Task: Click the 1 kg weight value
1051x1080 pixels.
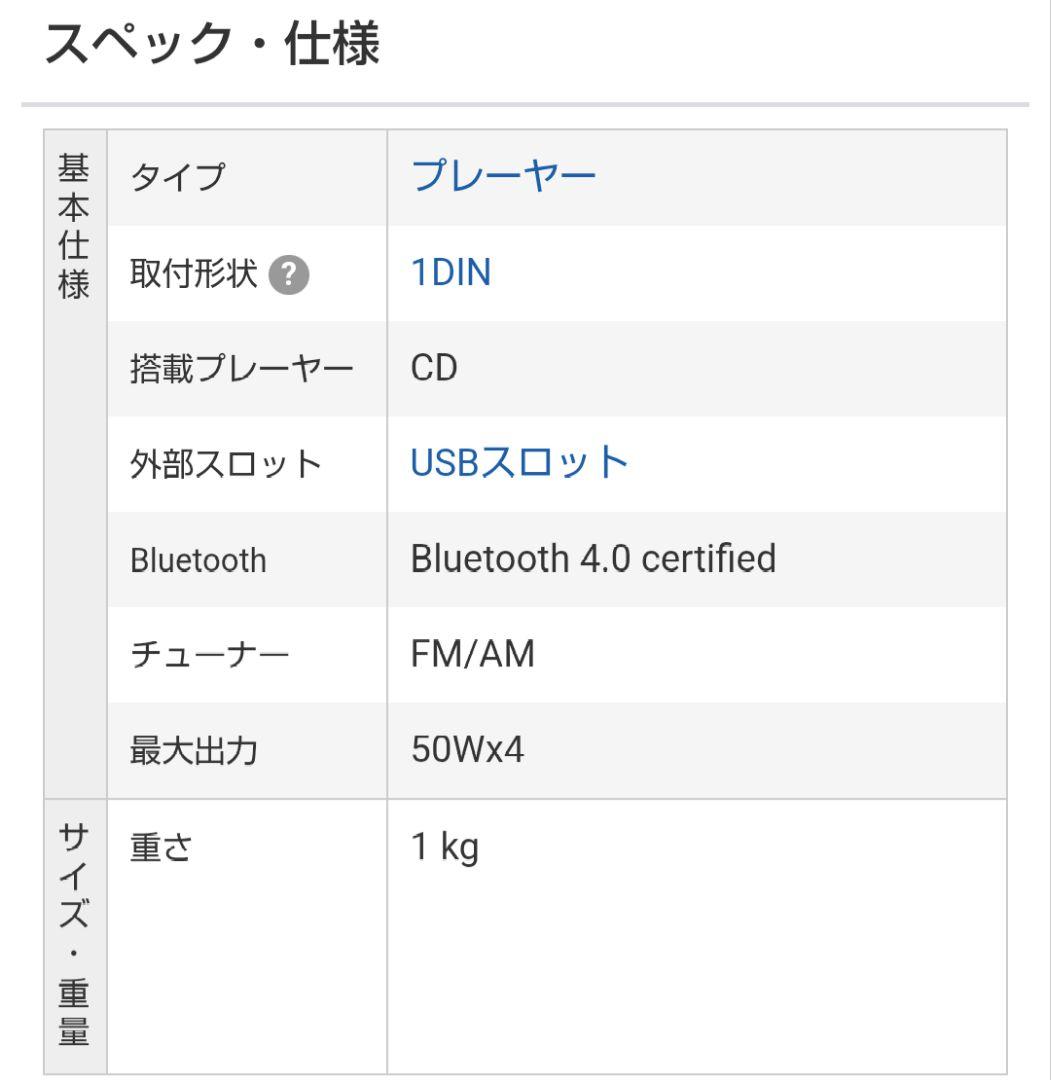Action: tap(445, 848)
